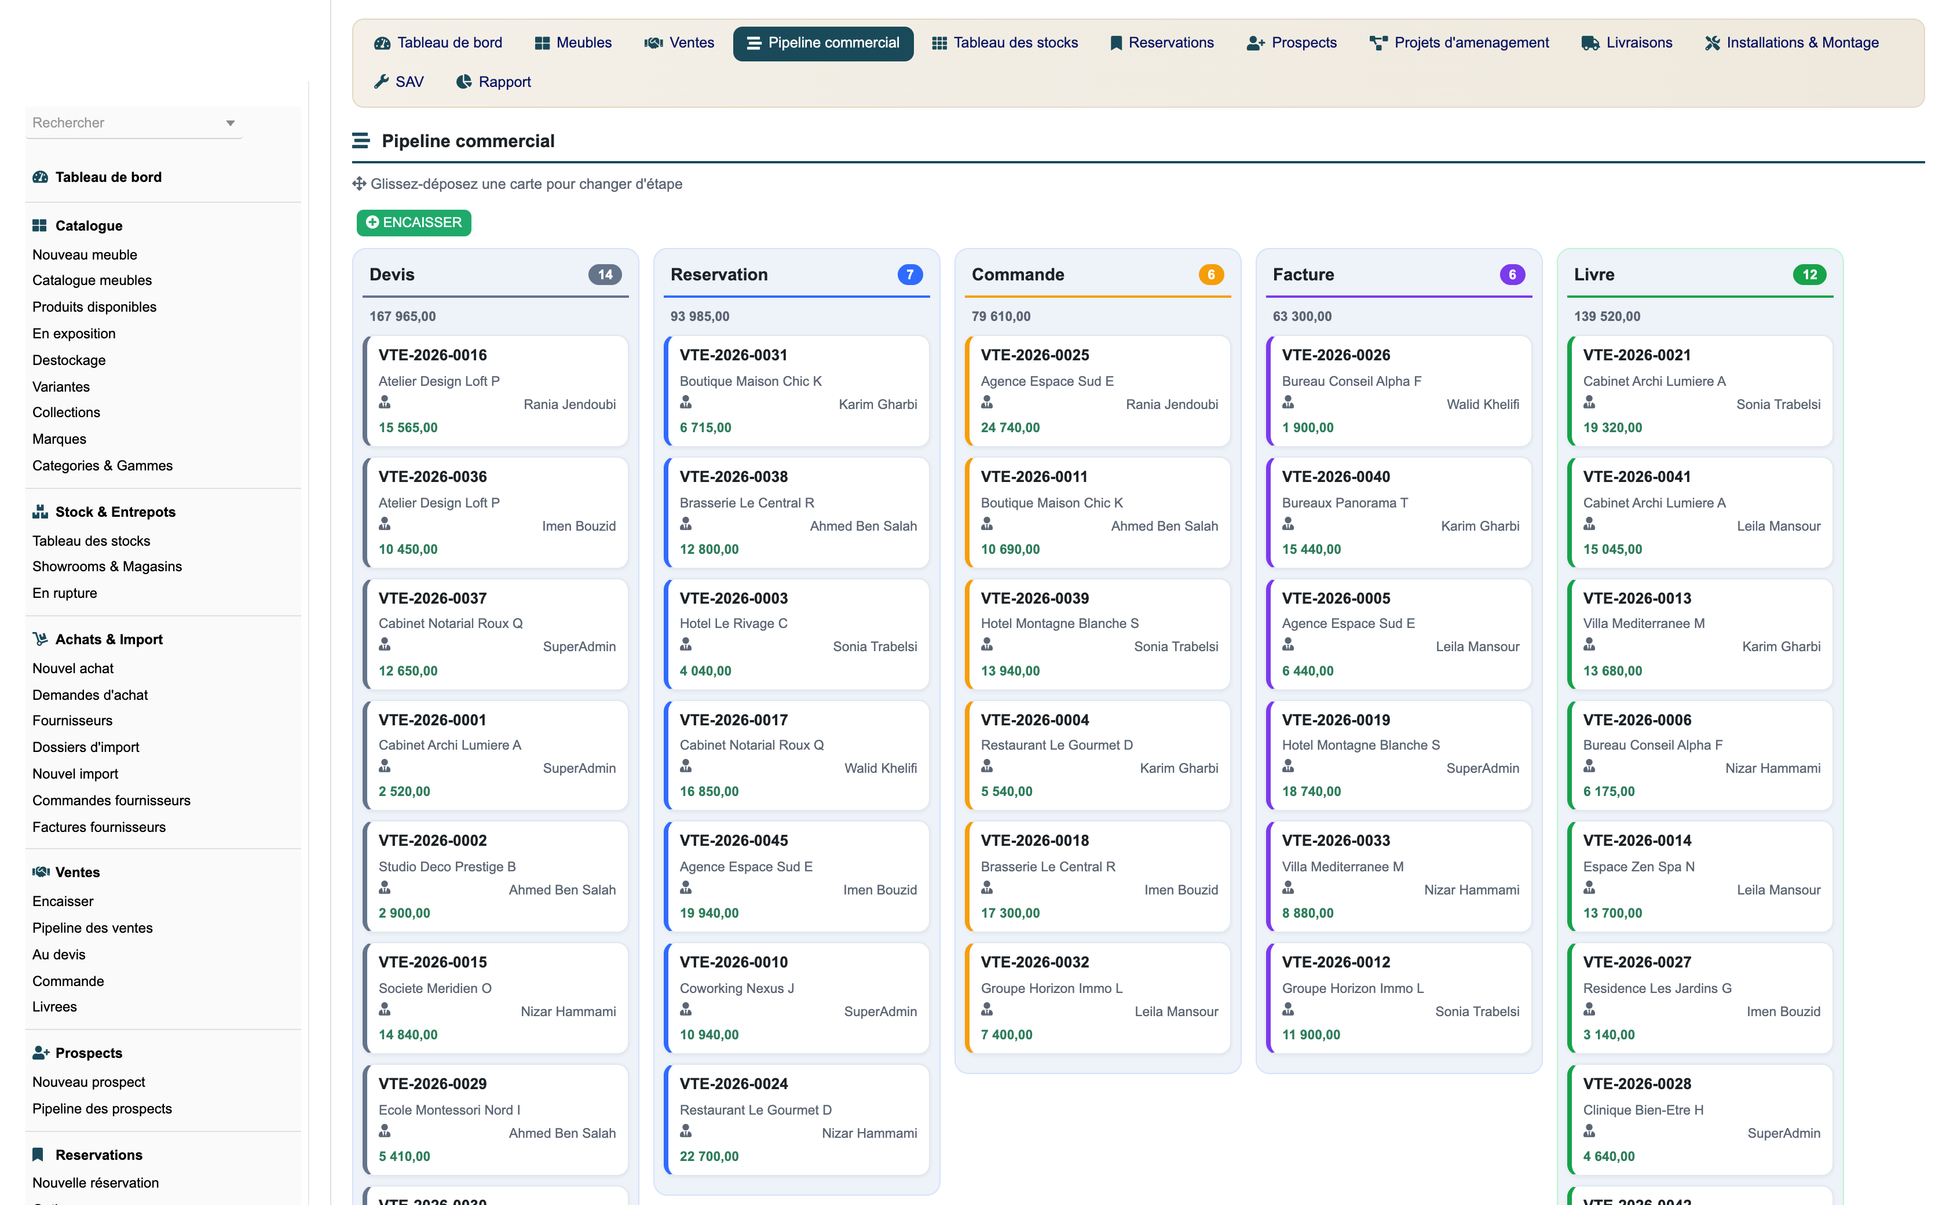Open the Rechercher dropdown arrow
This screenshot has width=1946, height=1205.
[x=230, y=123]
